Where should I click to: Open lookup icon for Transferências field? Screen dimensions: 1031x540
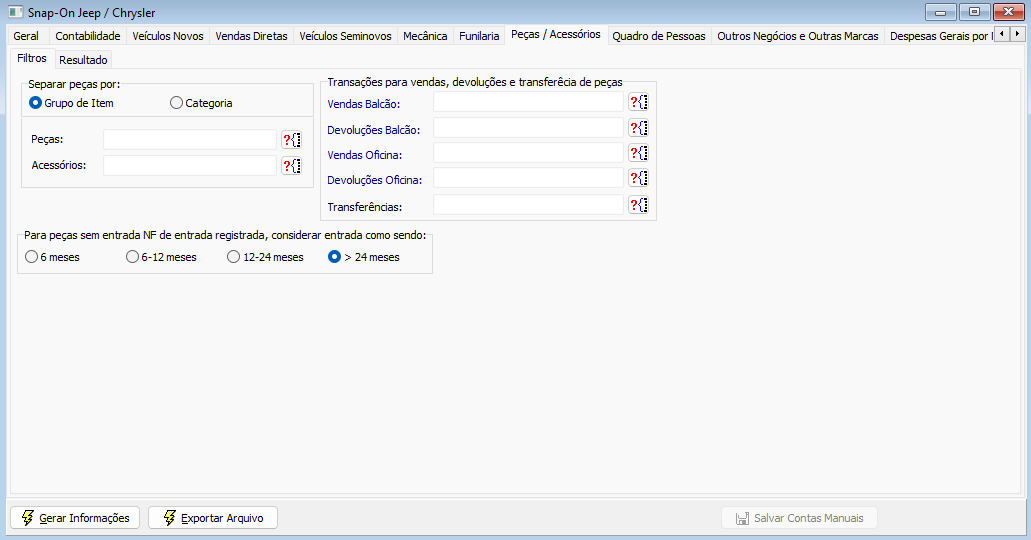point(638,206)
